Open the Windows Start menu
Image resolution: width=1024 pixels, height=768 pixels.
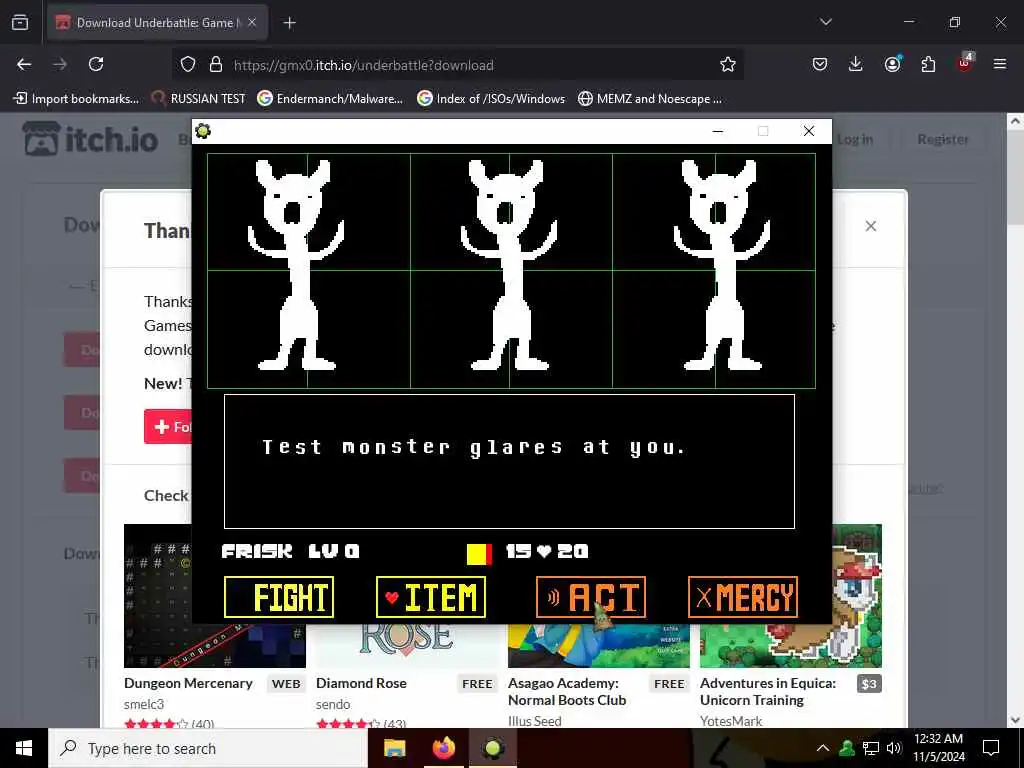pyautogui.click(x=24, y=748)
